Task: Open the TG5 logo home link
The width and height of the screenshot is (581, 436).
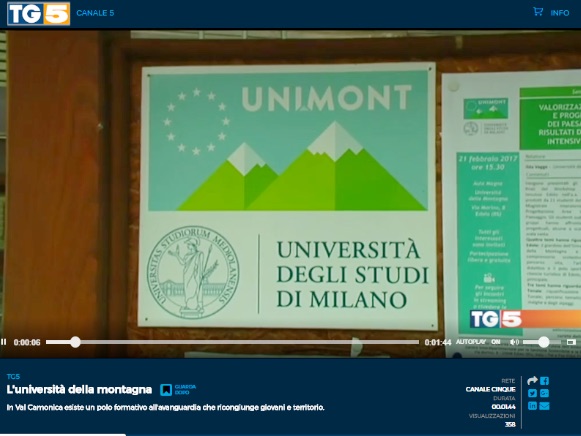Action: (x=39, y=14)
